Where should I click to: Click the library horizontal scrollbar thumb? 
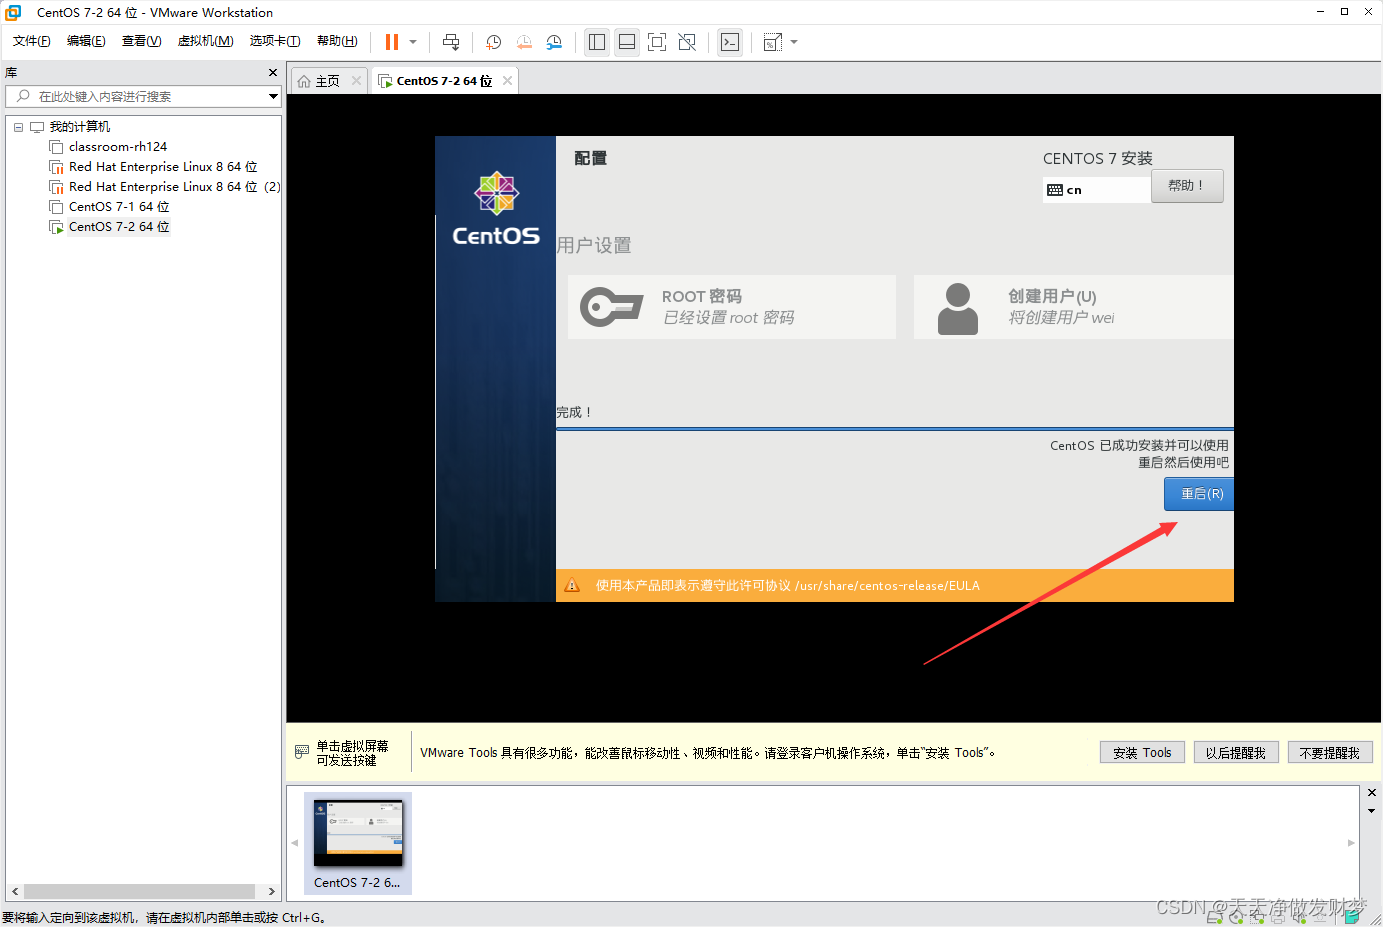tap(139, 891)
